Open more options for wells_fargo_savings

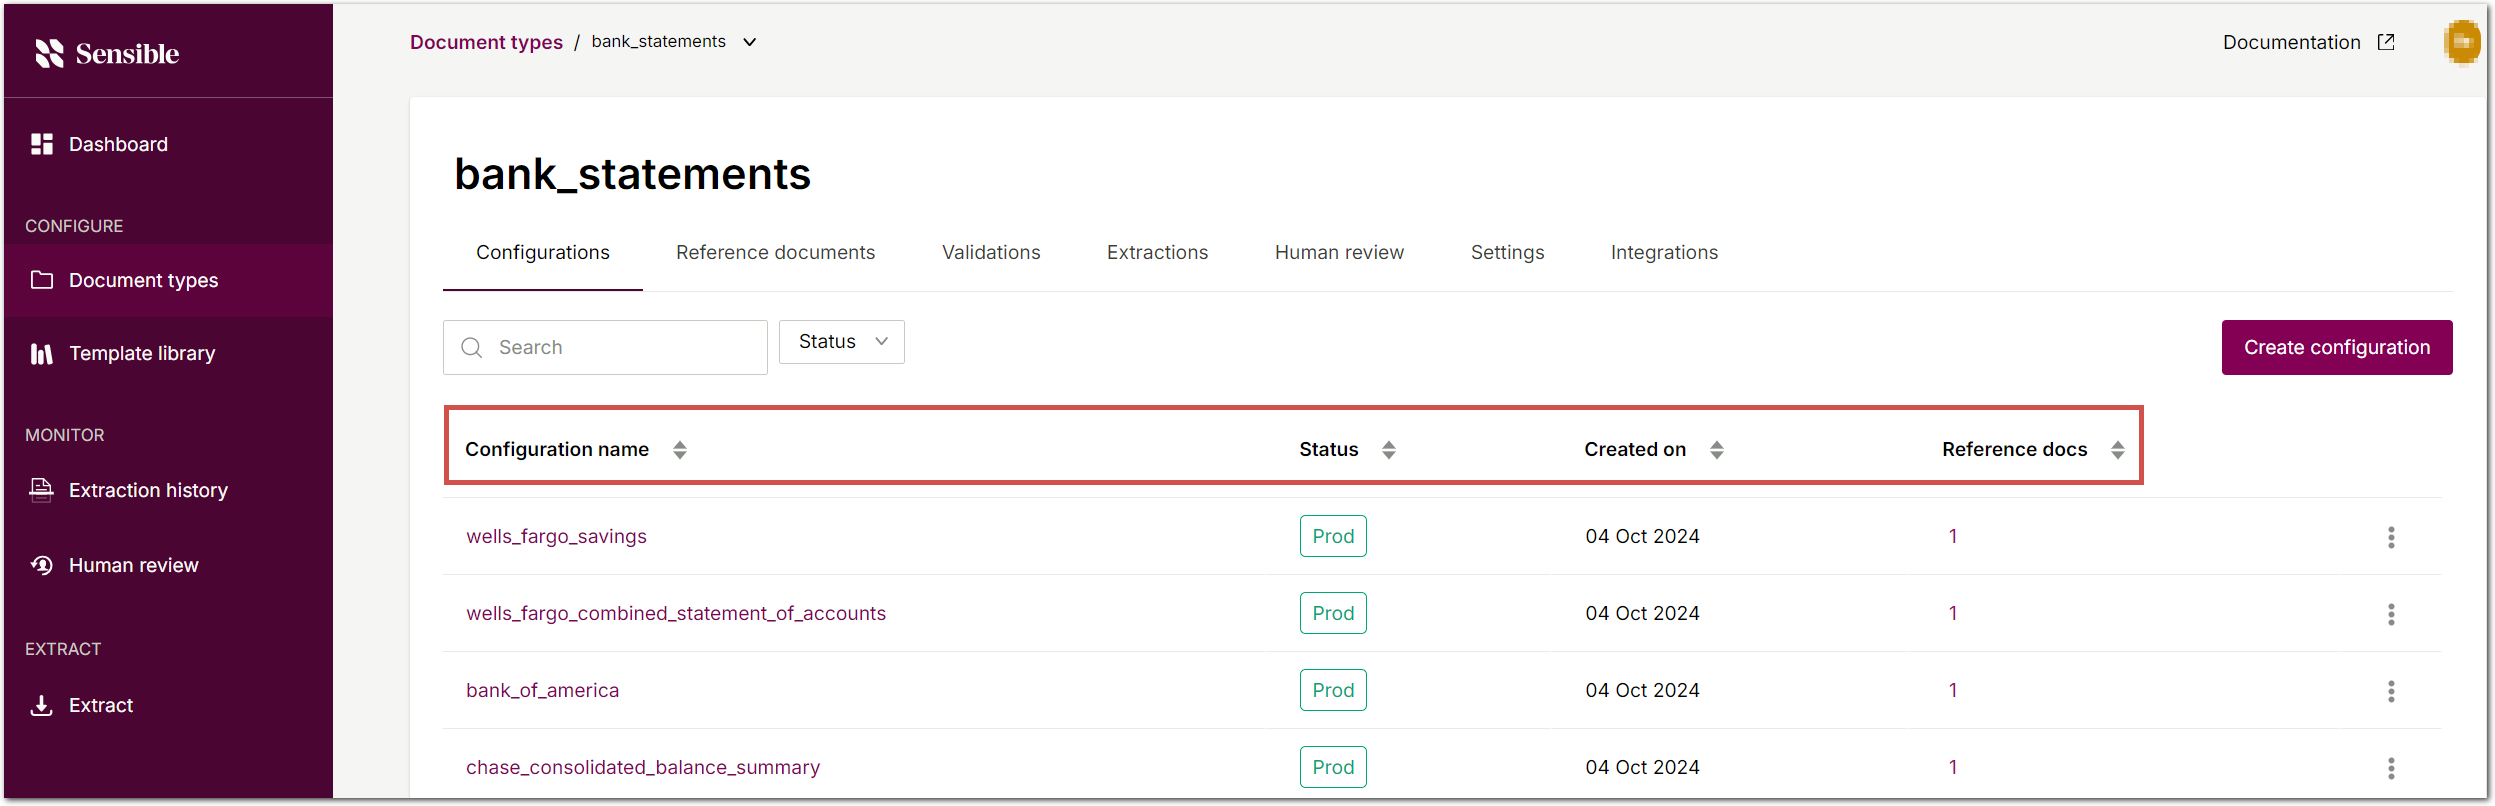(2391, 537)
